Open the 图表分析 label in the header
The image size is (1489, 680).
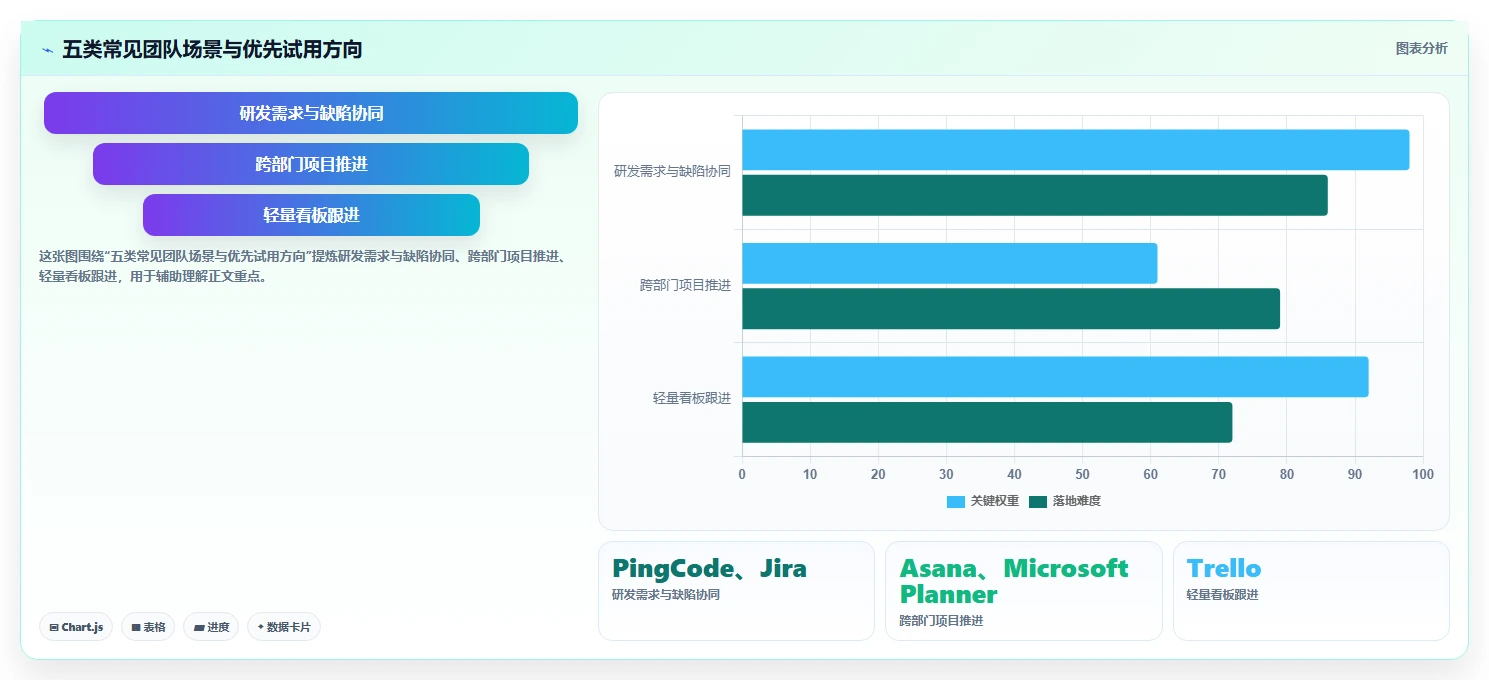click(x=1421, y=48)
